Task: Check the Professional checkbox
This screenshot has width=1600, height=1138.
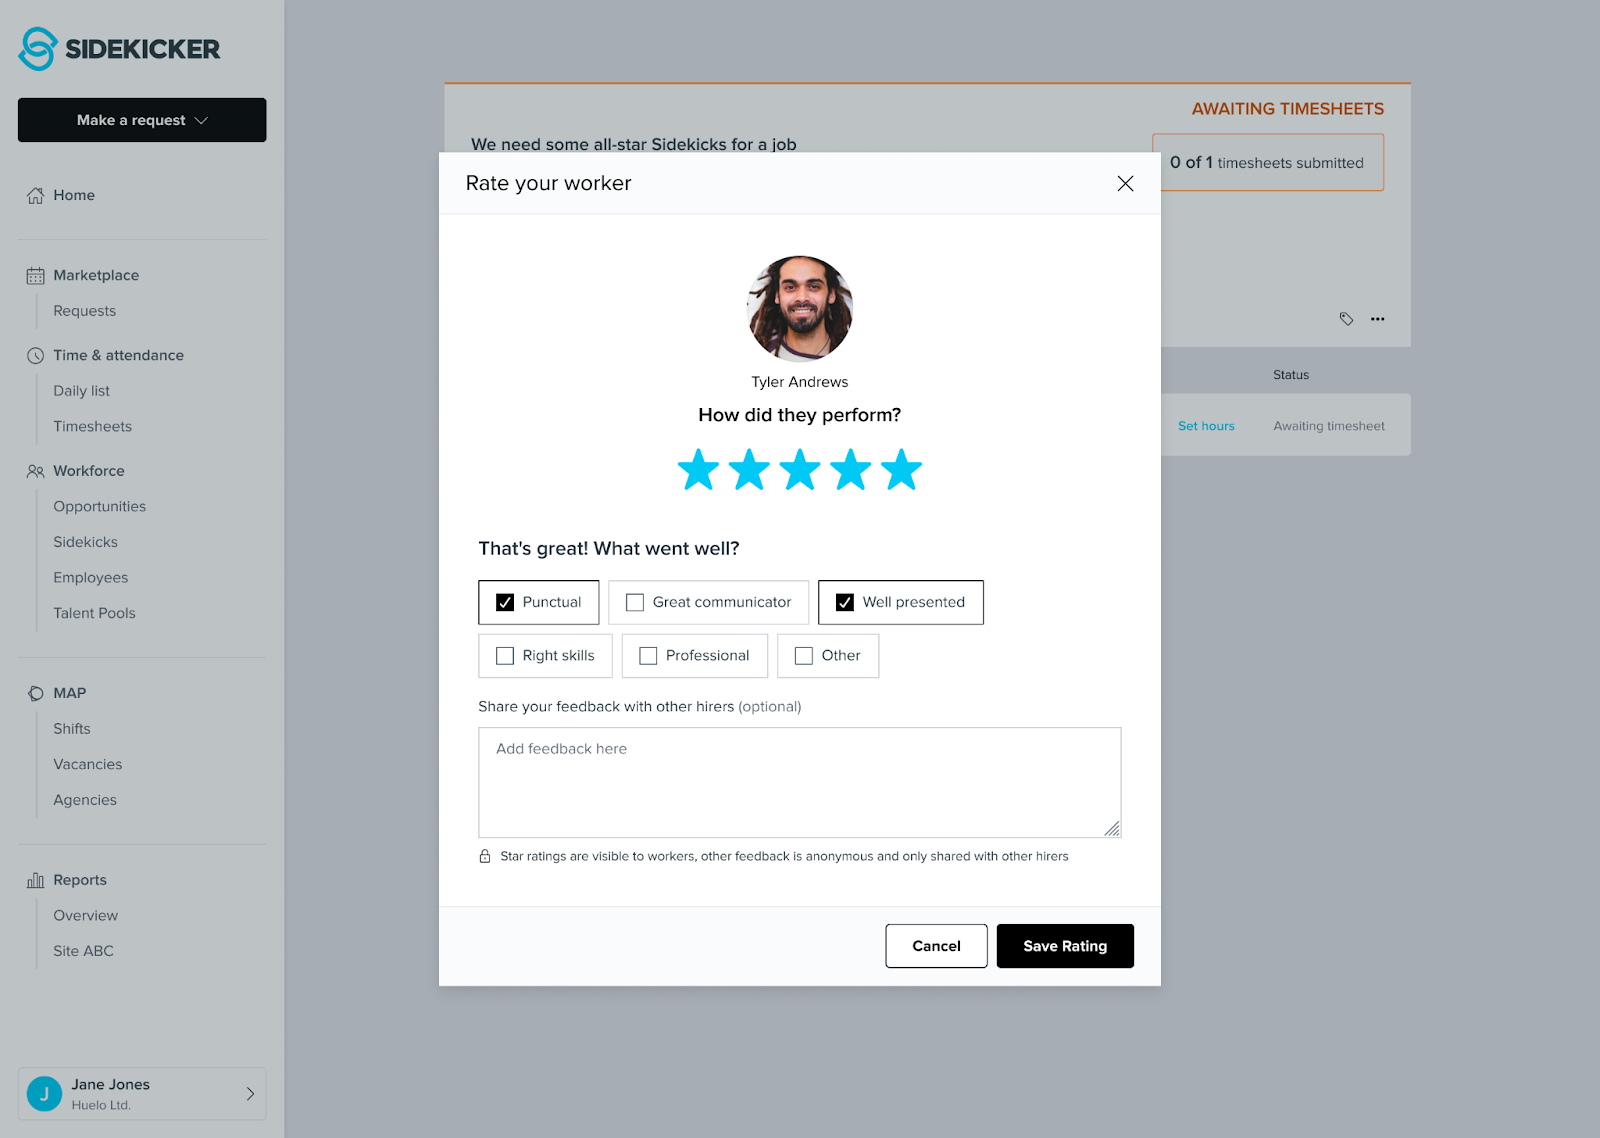Action: [648, 656]
